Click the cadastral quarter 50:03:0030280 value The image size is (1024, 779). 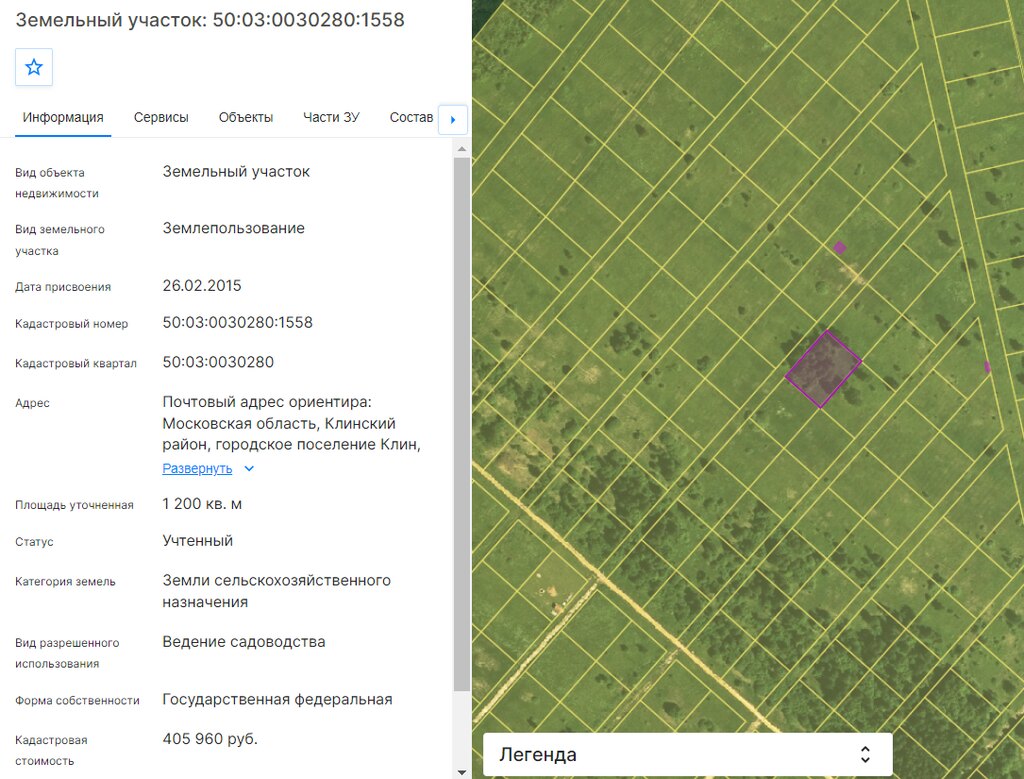[x=218, y=362]
